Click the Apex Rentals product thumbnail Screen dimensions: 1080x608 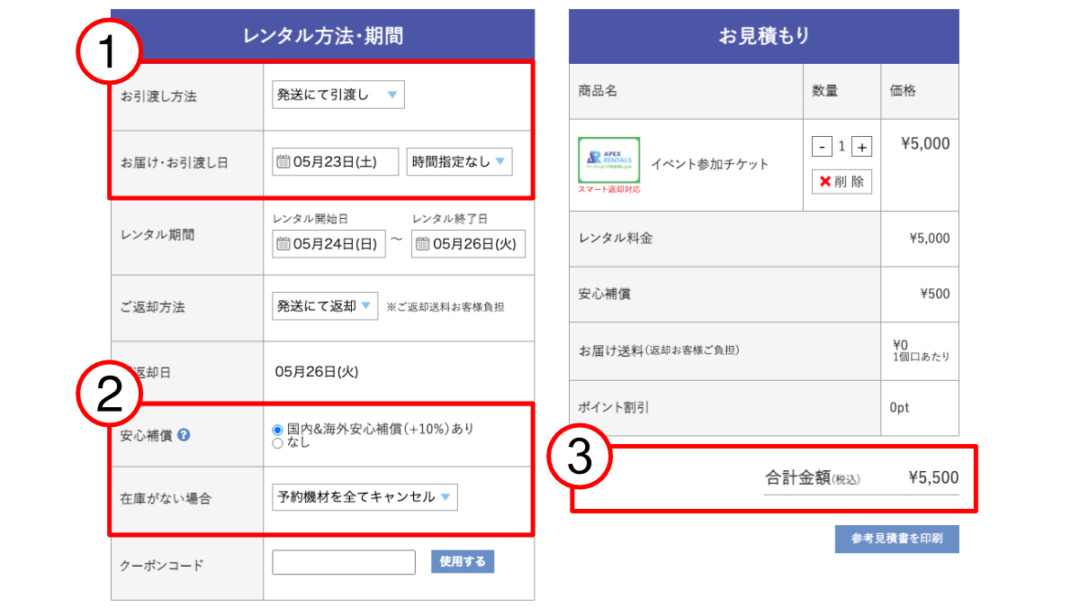tap(609, 159)
